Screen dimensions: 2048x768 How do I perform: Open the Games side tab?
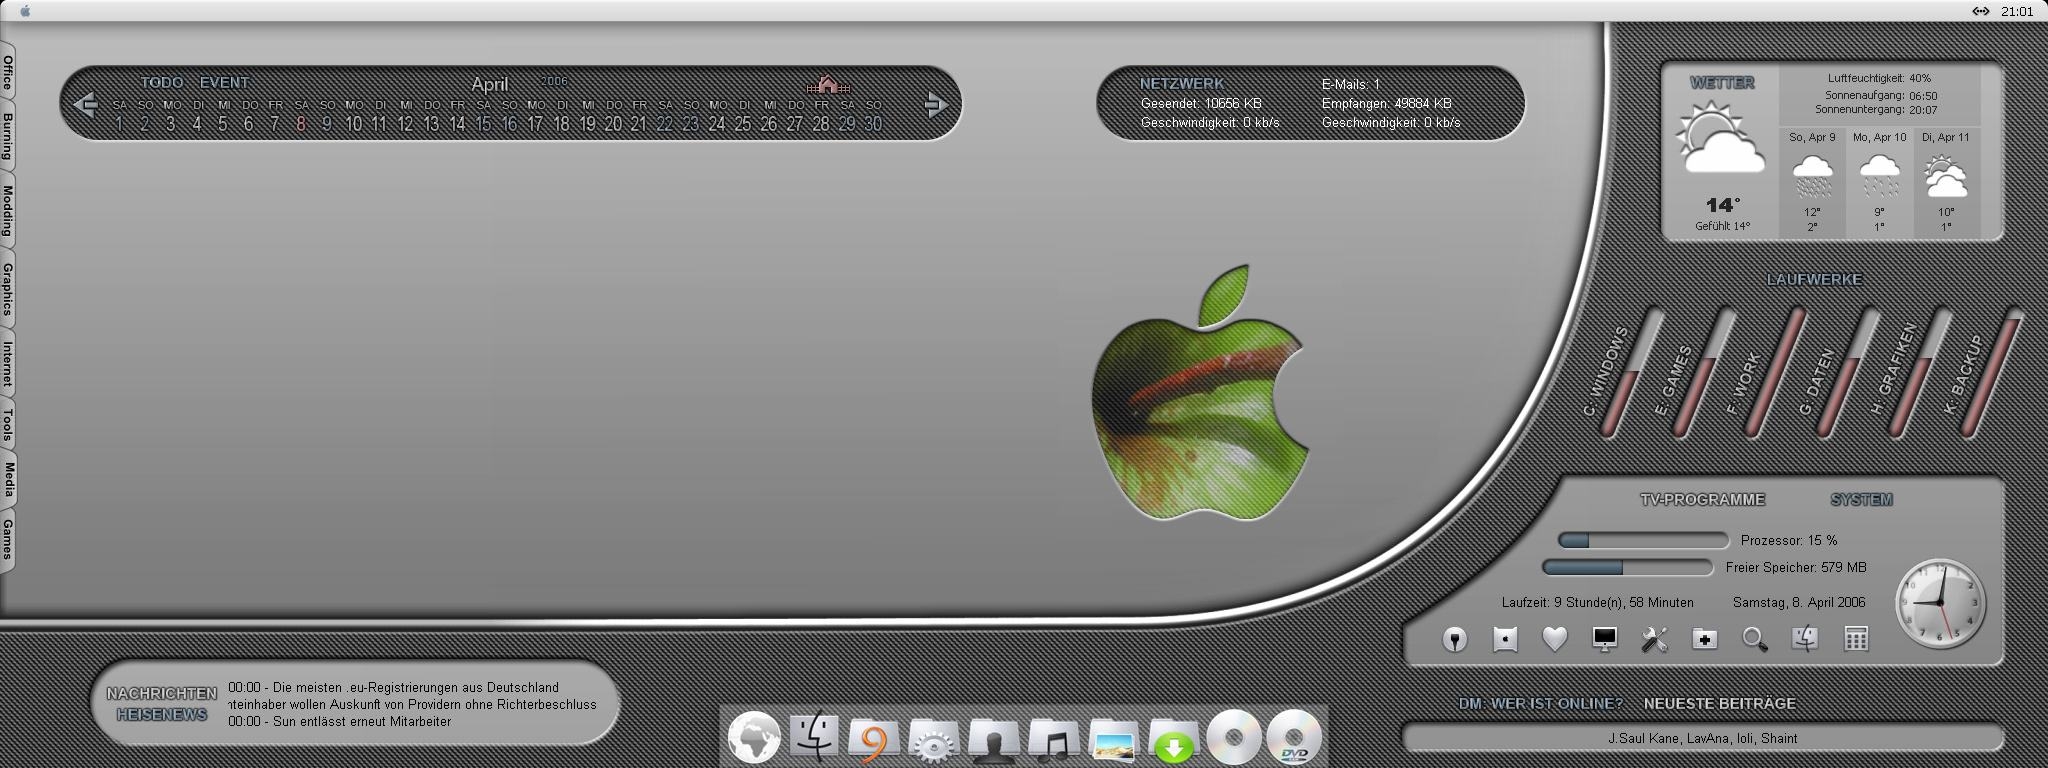tap(7, 540)
